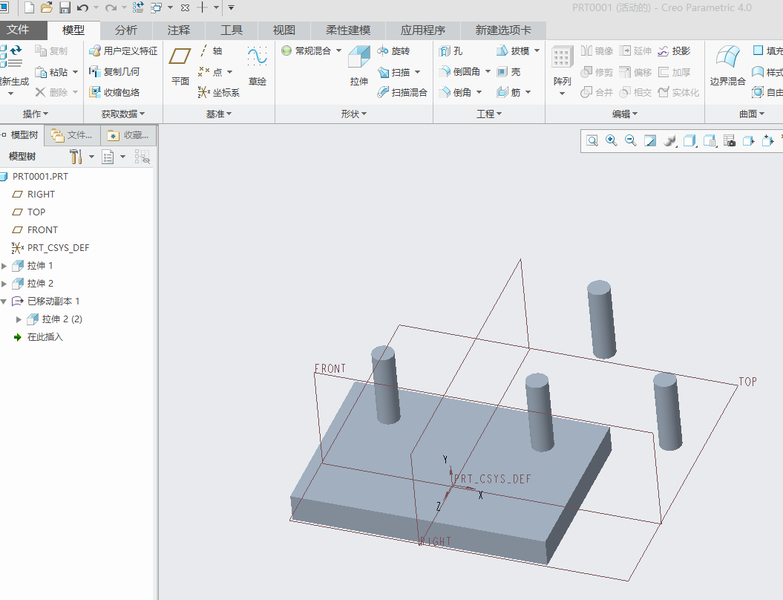This screenshot has width=783, height=600.
Task: Click the Rib (筋) tool
Action: pos(509,92)
